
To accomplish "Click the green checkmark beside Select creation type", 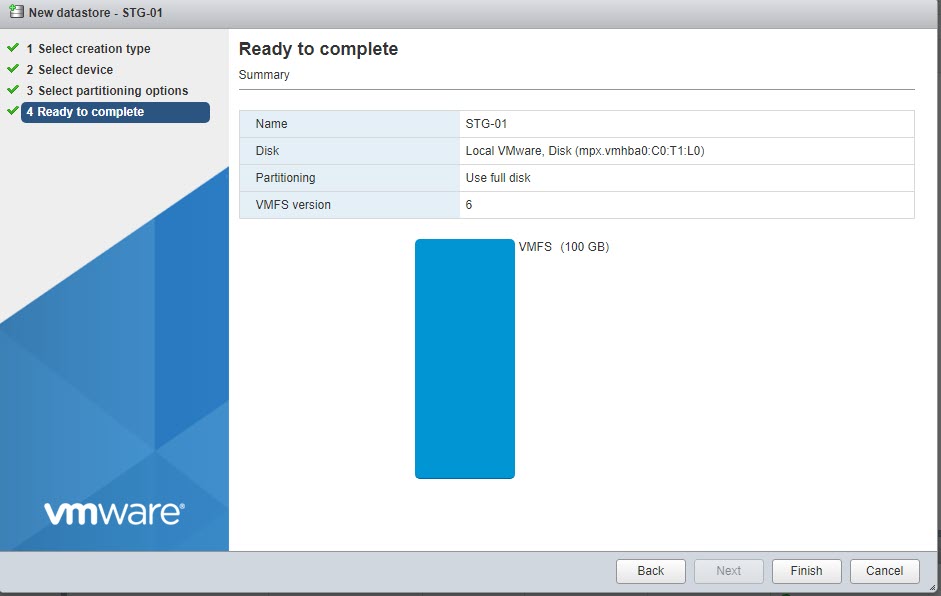I will [x=13, y=48].
